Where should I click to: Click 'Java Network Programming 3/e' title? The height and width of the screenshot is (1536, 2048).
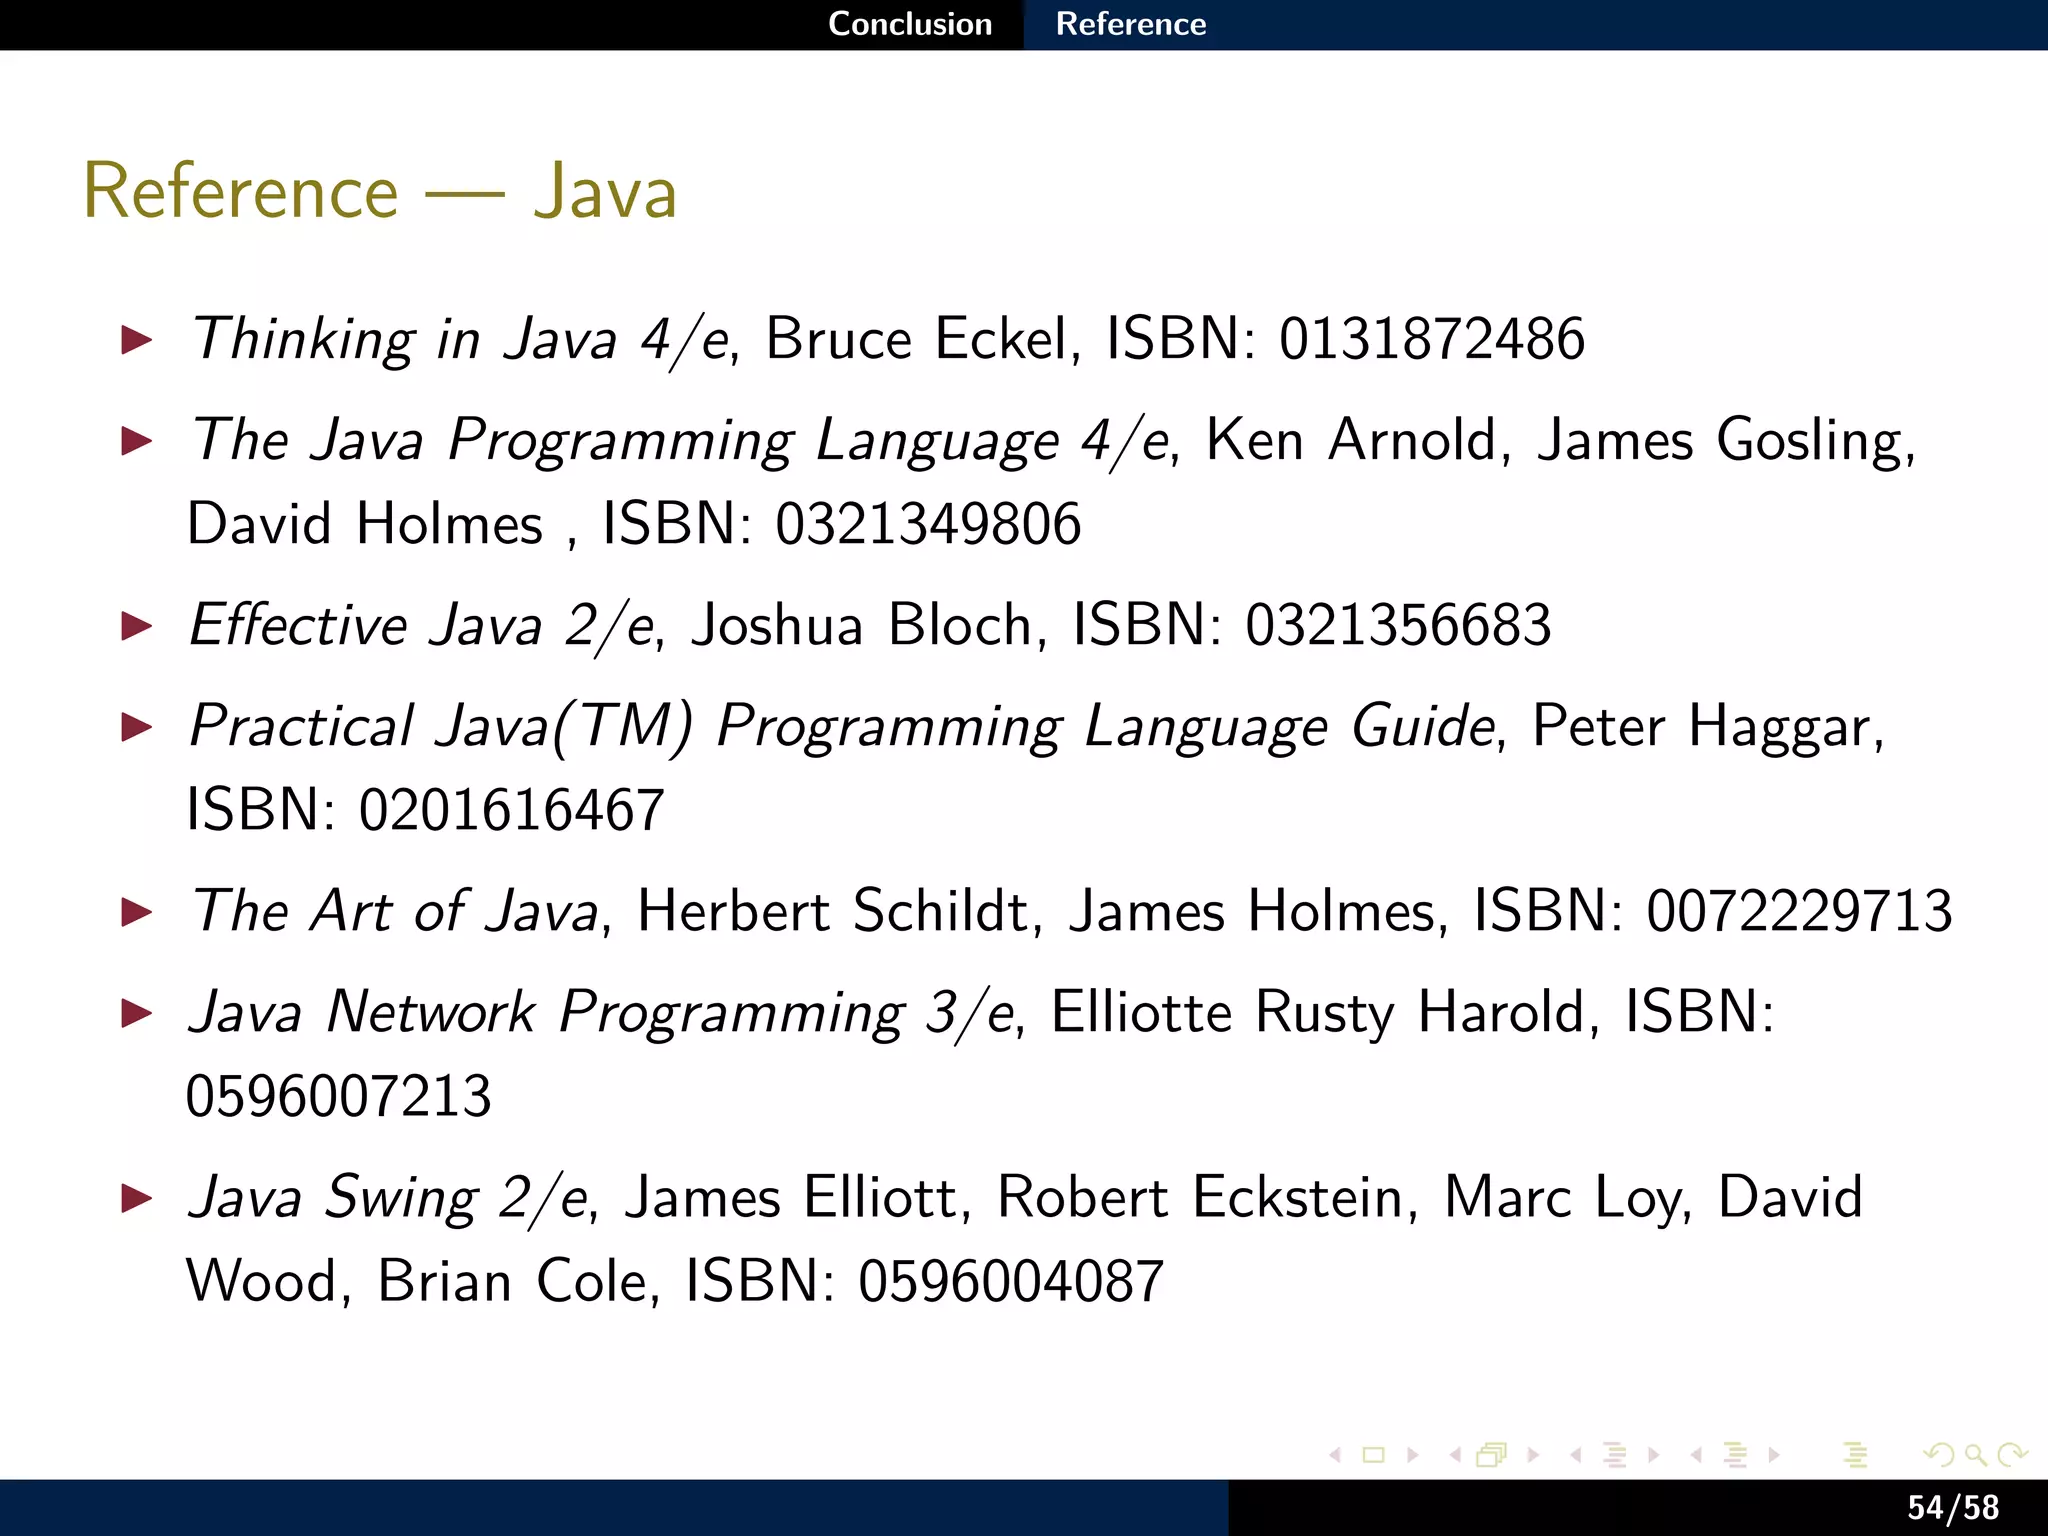(x=602, y=1013)
